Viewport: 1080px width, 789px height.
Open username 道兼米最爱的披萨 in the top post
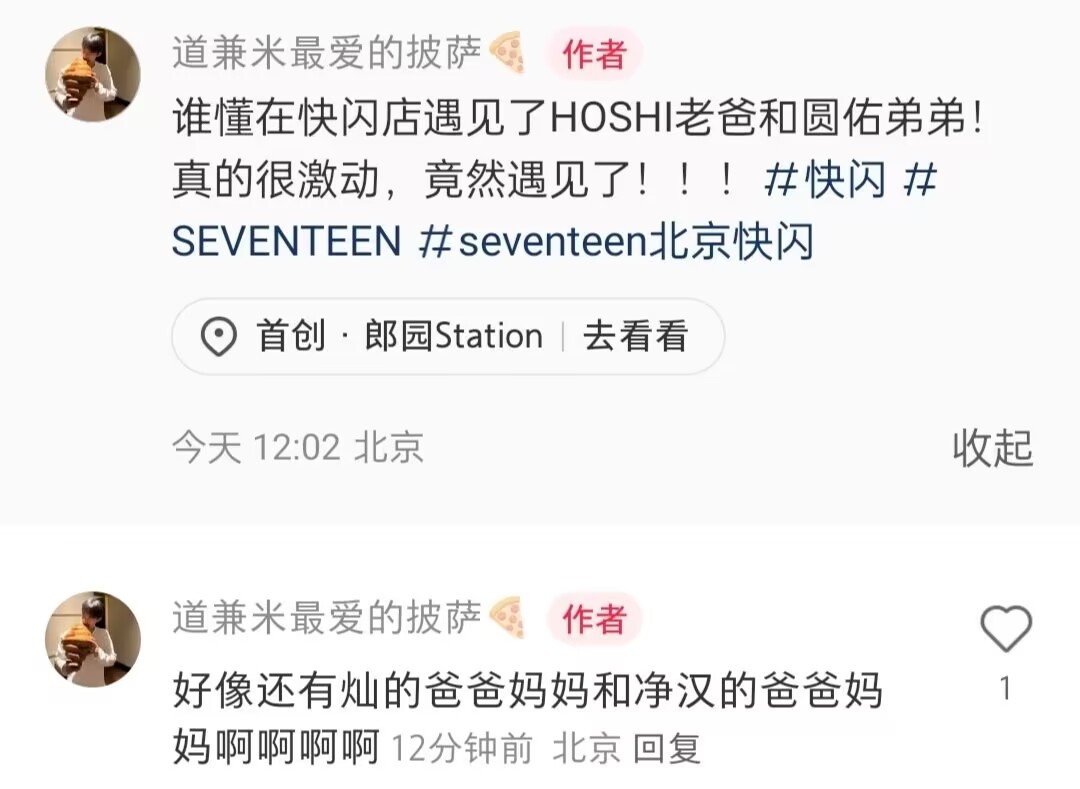click(326, 53)
